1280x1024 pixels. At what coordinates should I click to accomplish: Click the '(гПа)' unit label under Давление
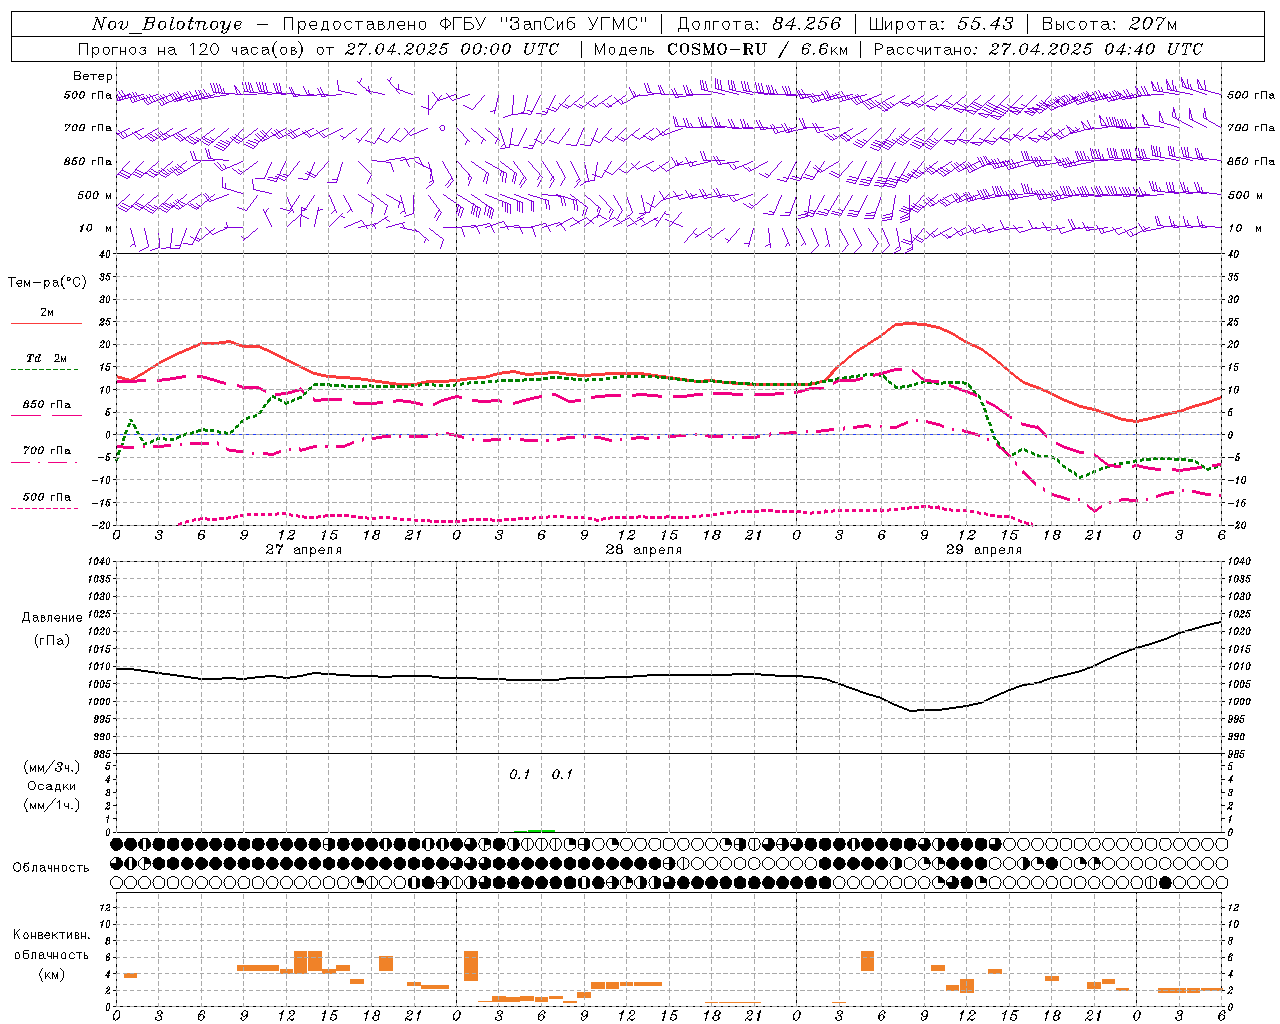coord(52,640)
